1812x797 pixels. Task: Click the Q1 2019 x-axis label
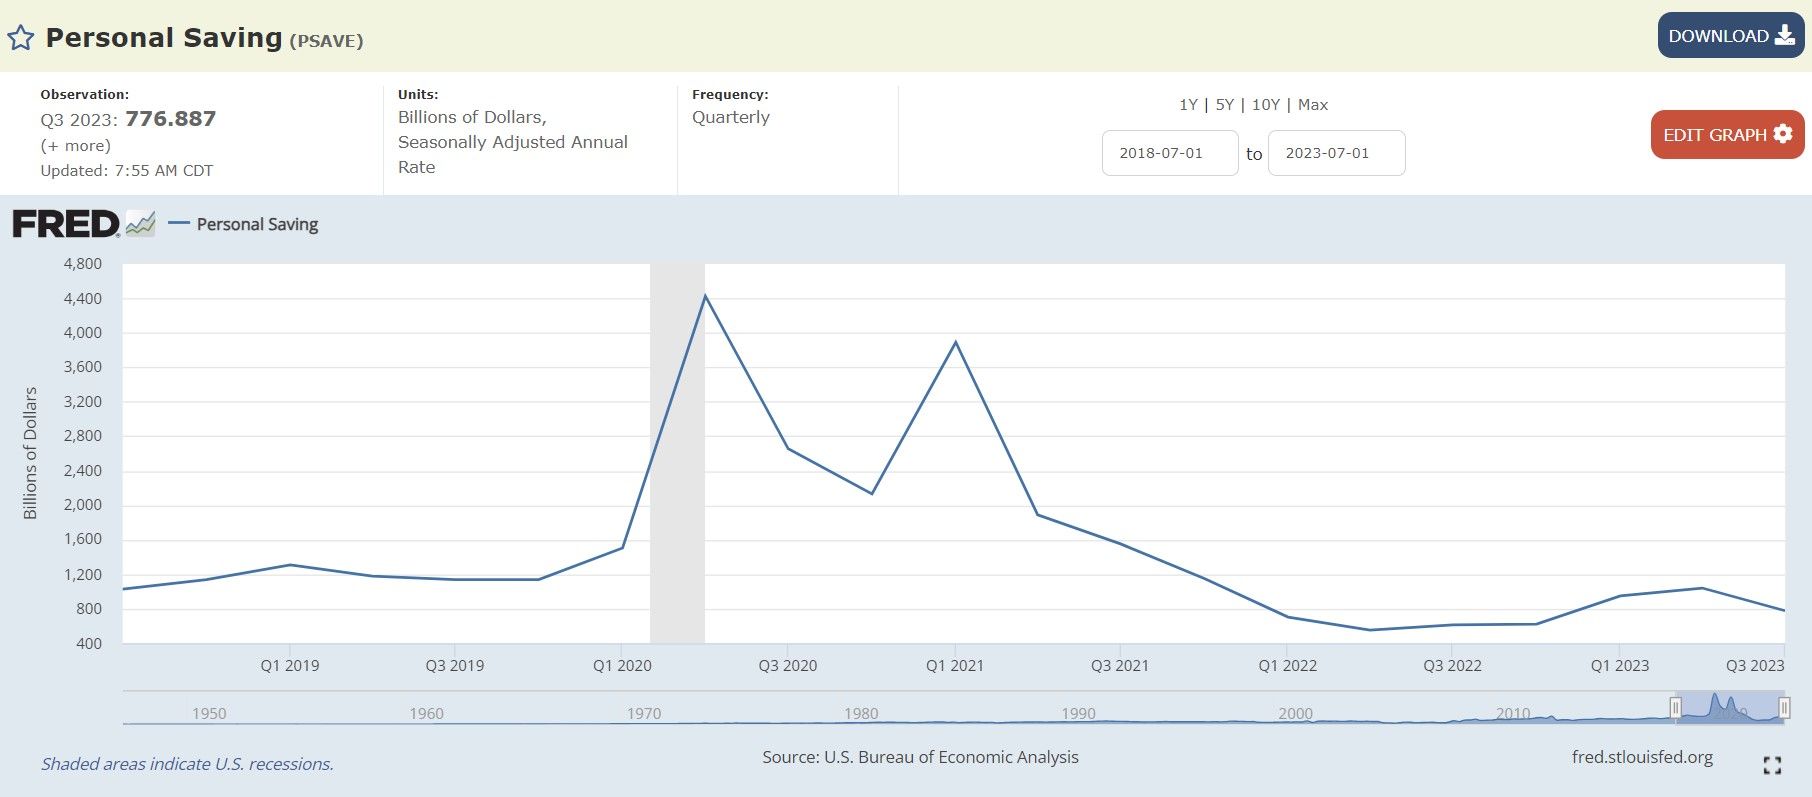(x=290, y=666)
